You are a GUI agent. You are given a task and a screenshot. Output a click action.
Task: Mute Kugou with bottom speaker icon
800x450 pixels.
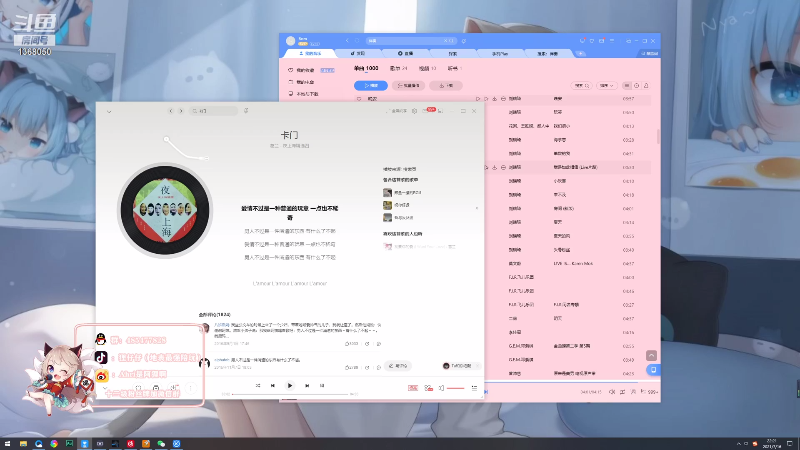pos(612,392)
